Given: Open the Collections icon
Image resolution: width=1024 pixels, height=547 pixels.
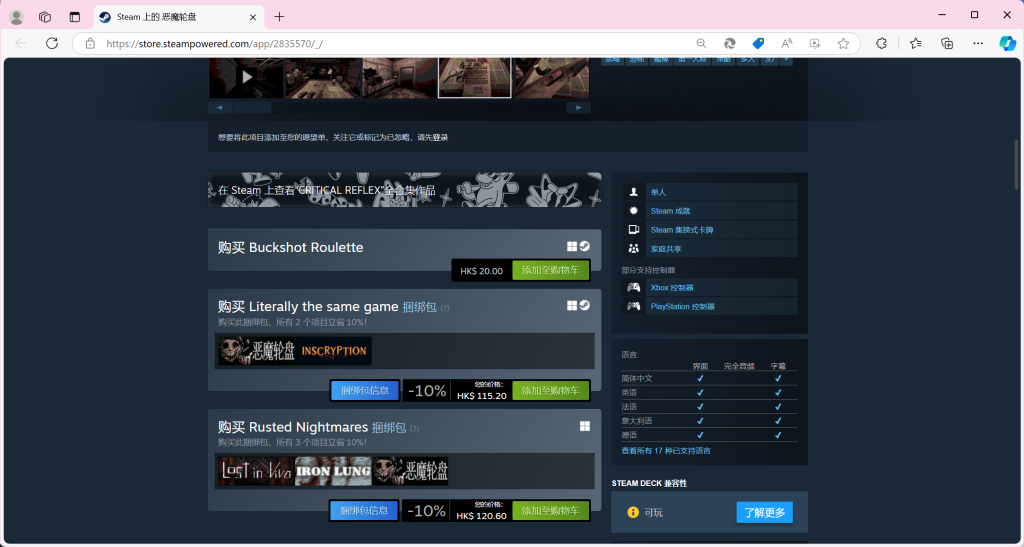Looking at the screenshot, I should 947,44.
